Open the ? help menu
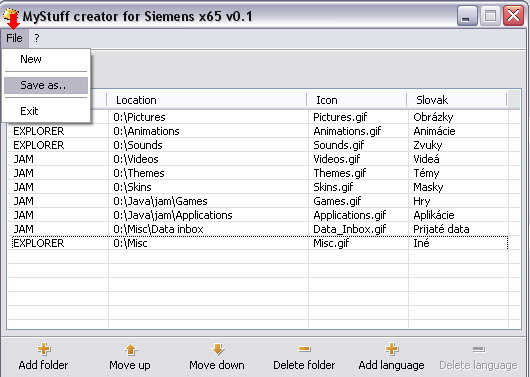530x377 pixels. [x=37, y=38]
